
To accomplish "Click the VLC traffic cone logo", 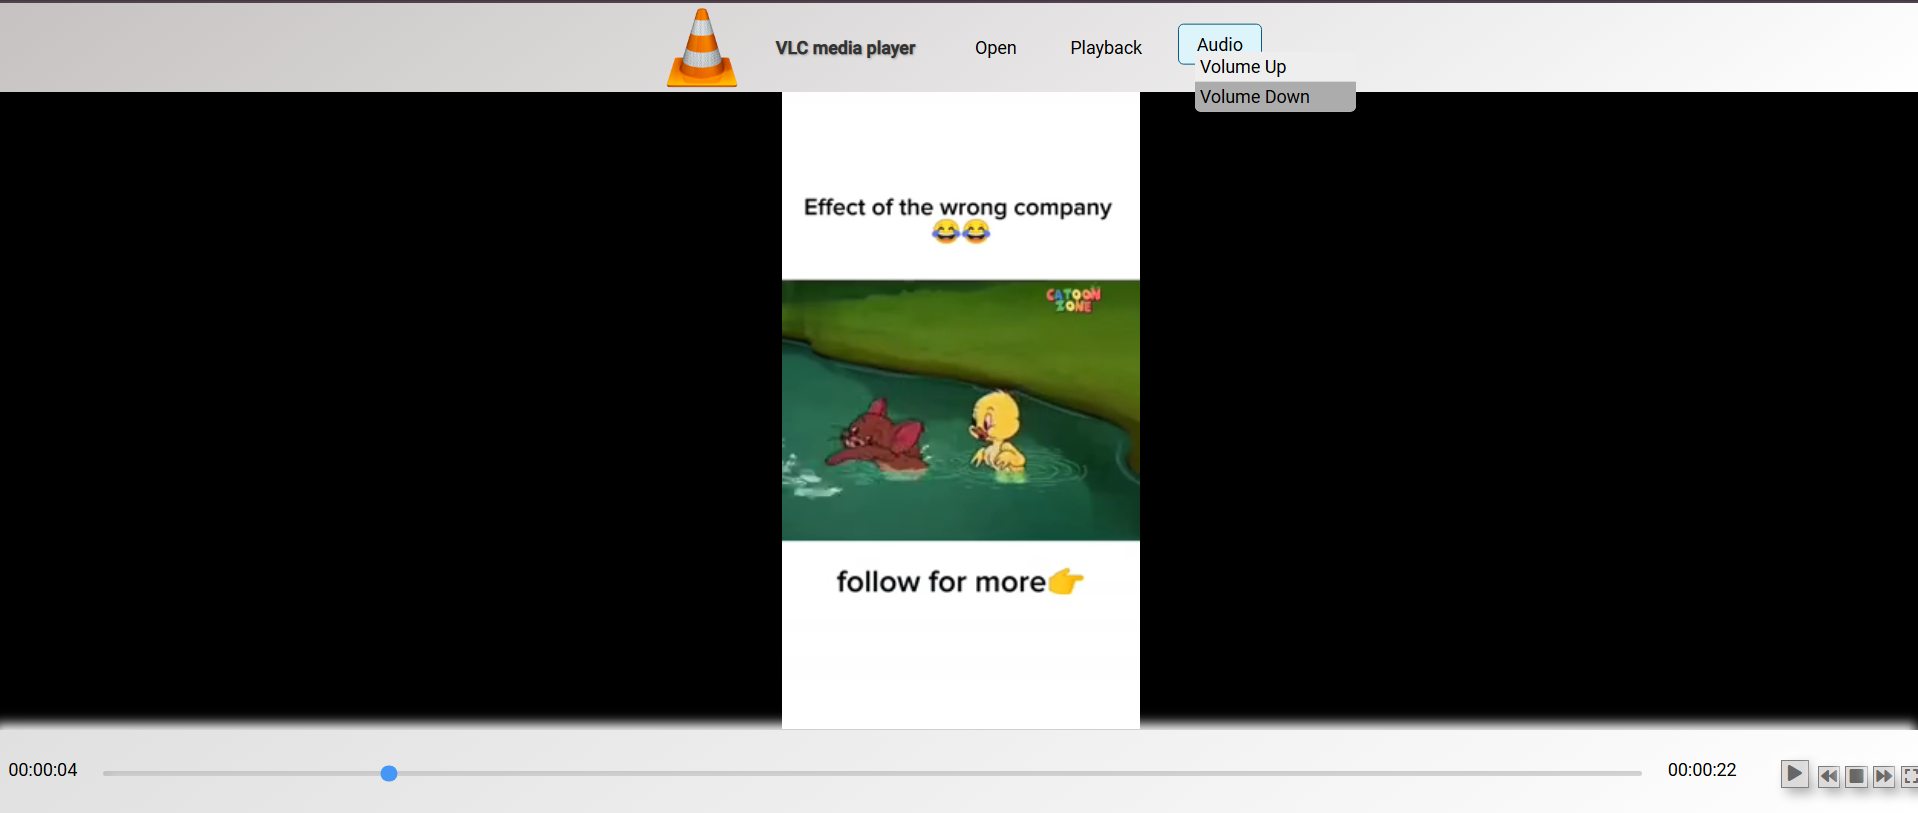I will click(x=702, y=47).
